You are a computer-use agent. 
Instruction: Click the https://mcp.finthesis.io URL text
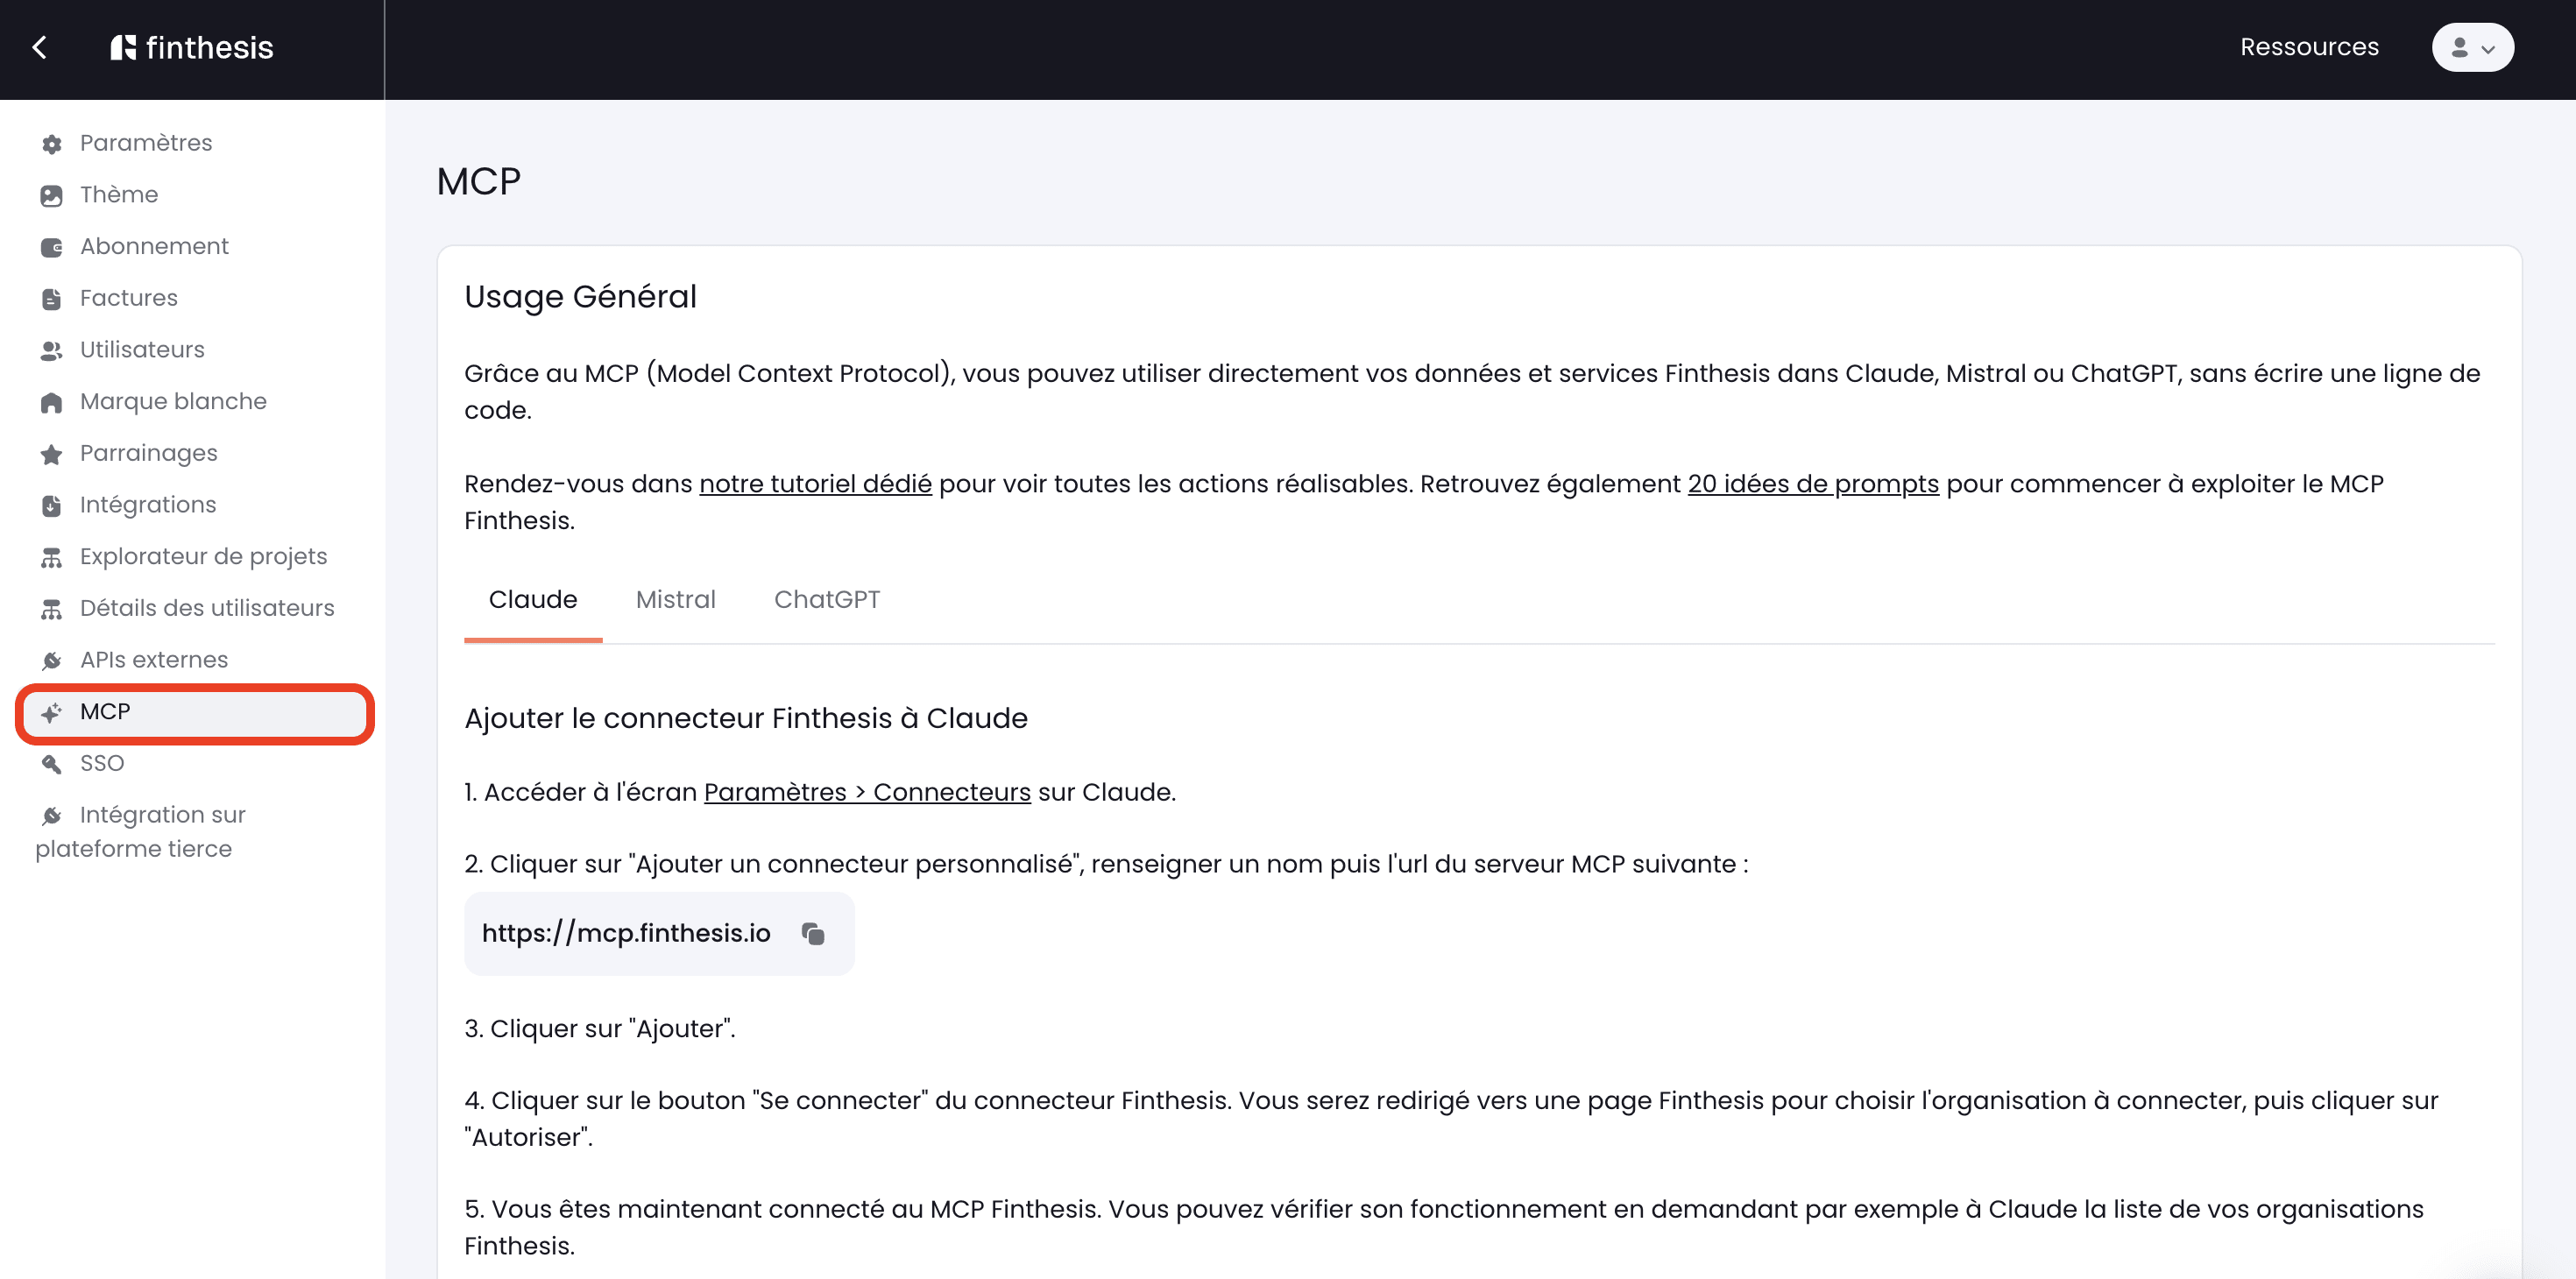click(626, 933)
